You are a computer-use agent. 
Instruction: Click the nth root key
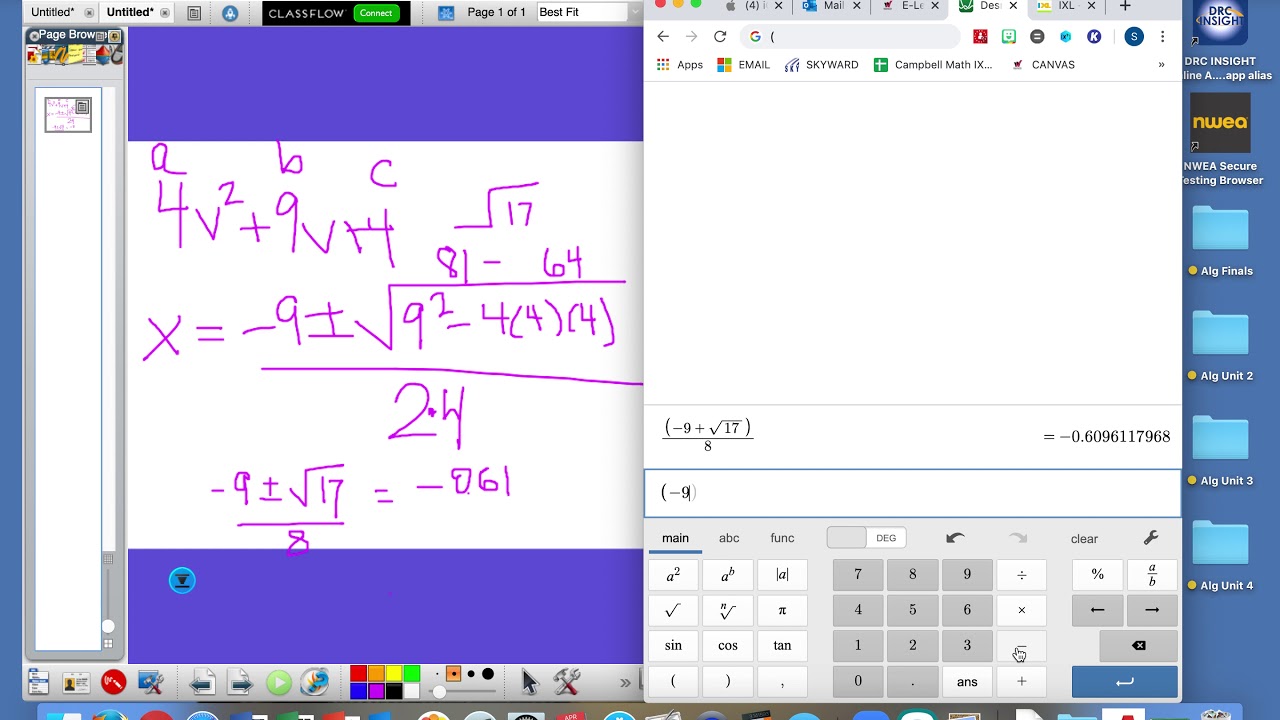click(728, 610)
